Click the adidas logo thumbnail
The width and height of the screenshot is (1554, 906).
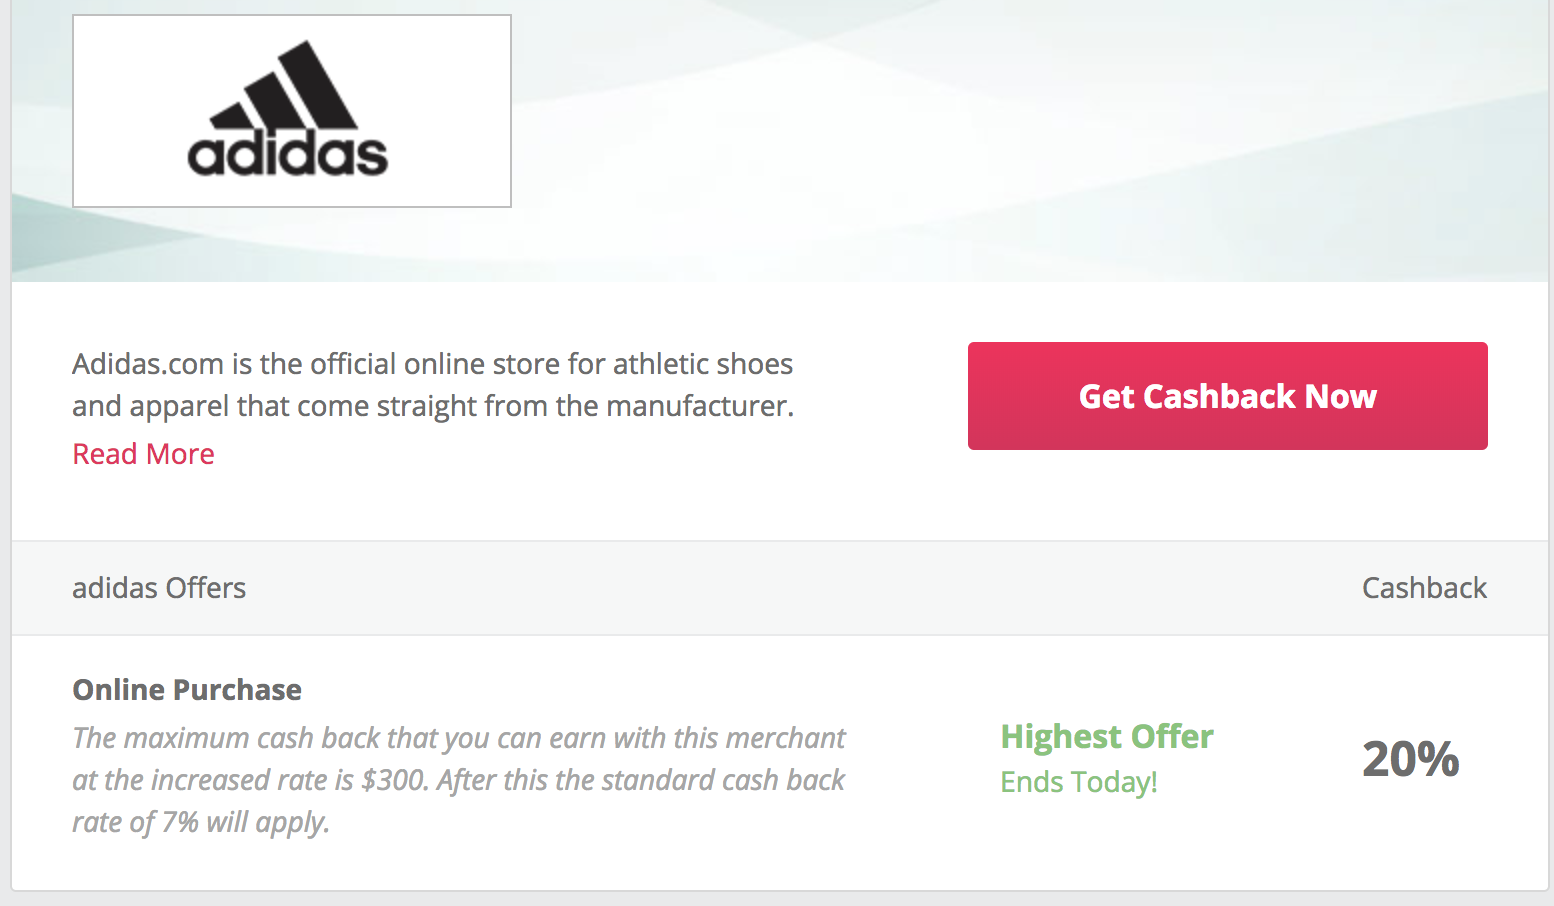click(291, 110)
